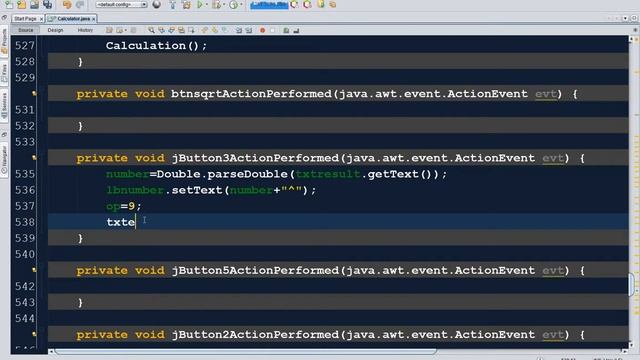This screenshot has width=640, height=360.
Task: Click the Shift Line Left icon
Action: tap(239, 30)
